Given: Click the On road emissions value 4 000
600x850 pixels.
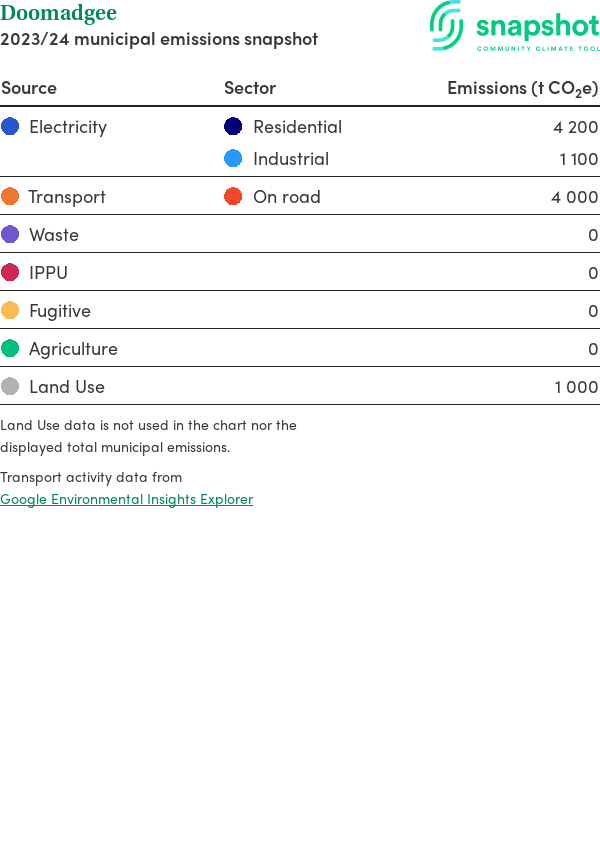Looking at the screenshot, I should (x=574, y=197).
